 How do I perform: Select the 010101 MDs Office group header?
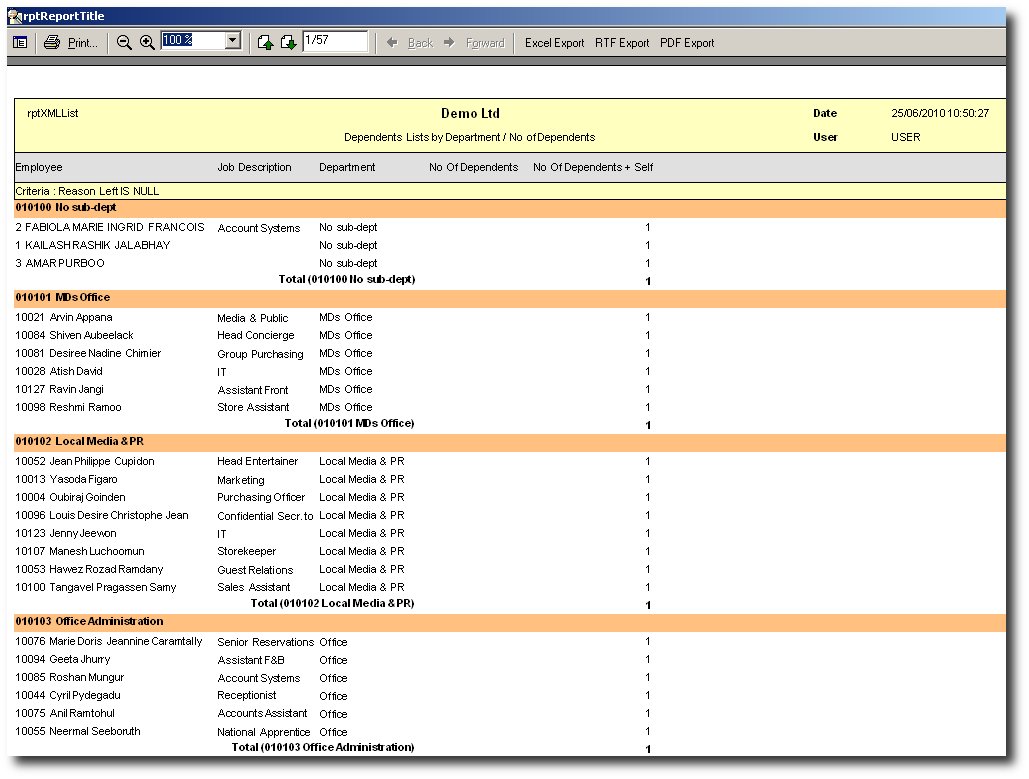(63, 298)
